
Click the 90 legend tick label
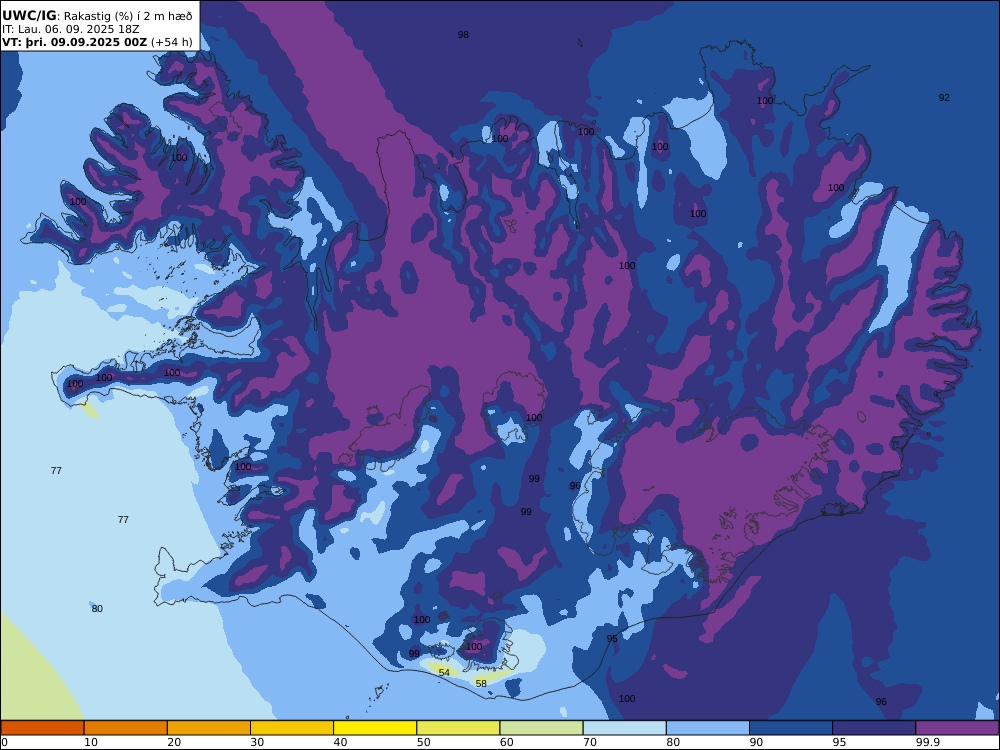[756, 742]
